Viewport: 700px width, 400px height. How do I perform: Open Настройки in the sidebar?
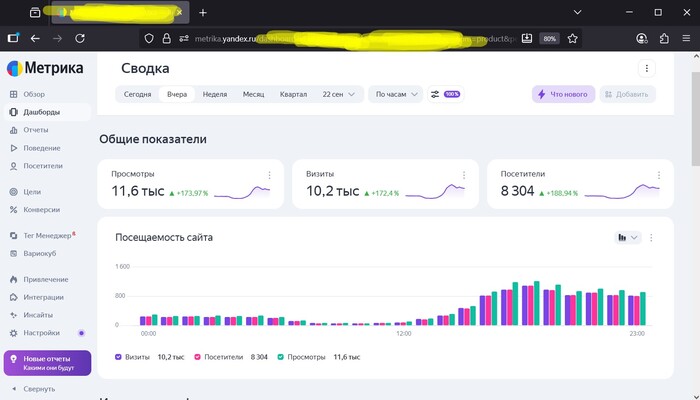(41, 333)
